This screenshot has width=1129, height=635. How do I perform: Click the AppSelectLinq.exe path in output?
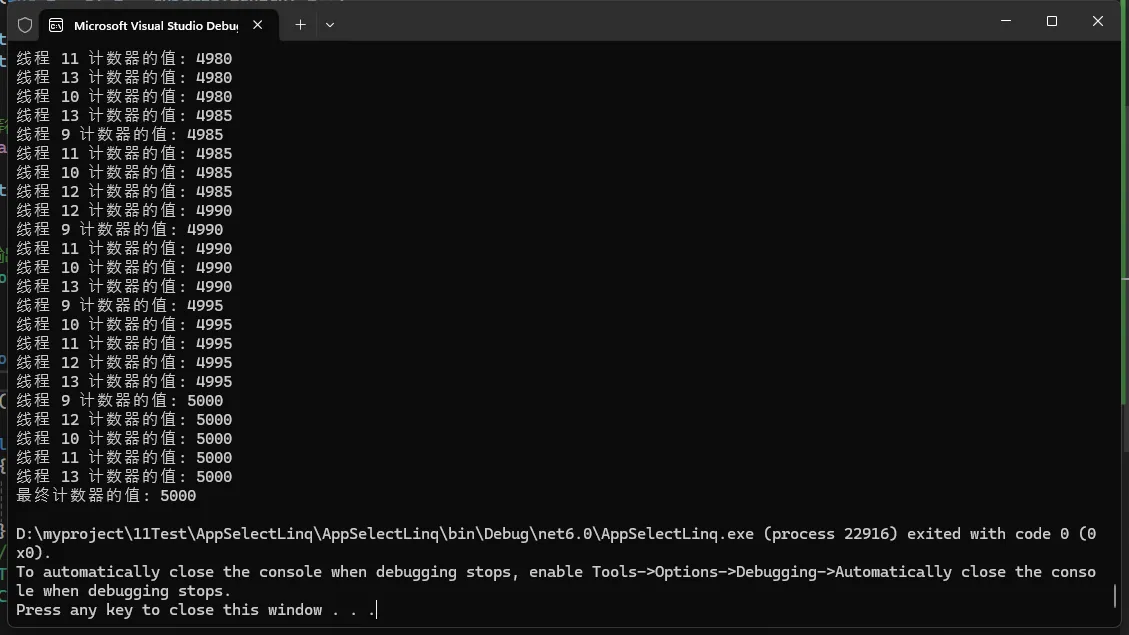(x=385, y=534)
